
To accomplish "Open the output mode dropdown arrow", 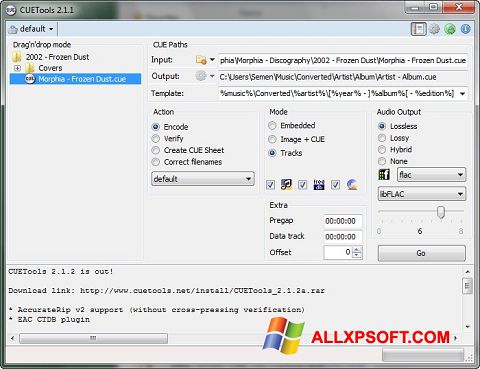I will [x=212, y=76].
